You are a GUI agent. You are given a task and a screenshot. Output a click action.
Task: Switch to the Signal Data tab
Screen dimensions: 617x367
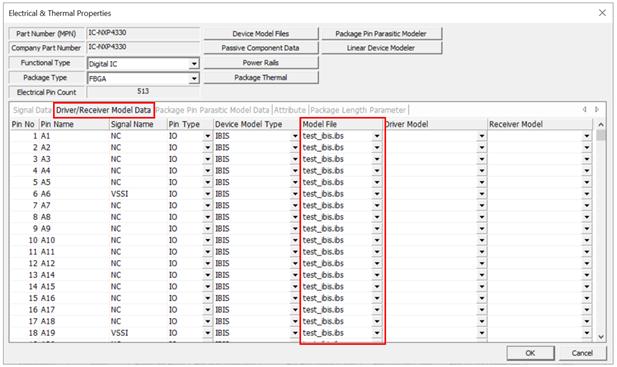(32, 110)
